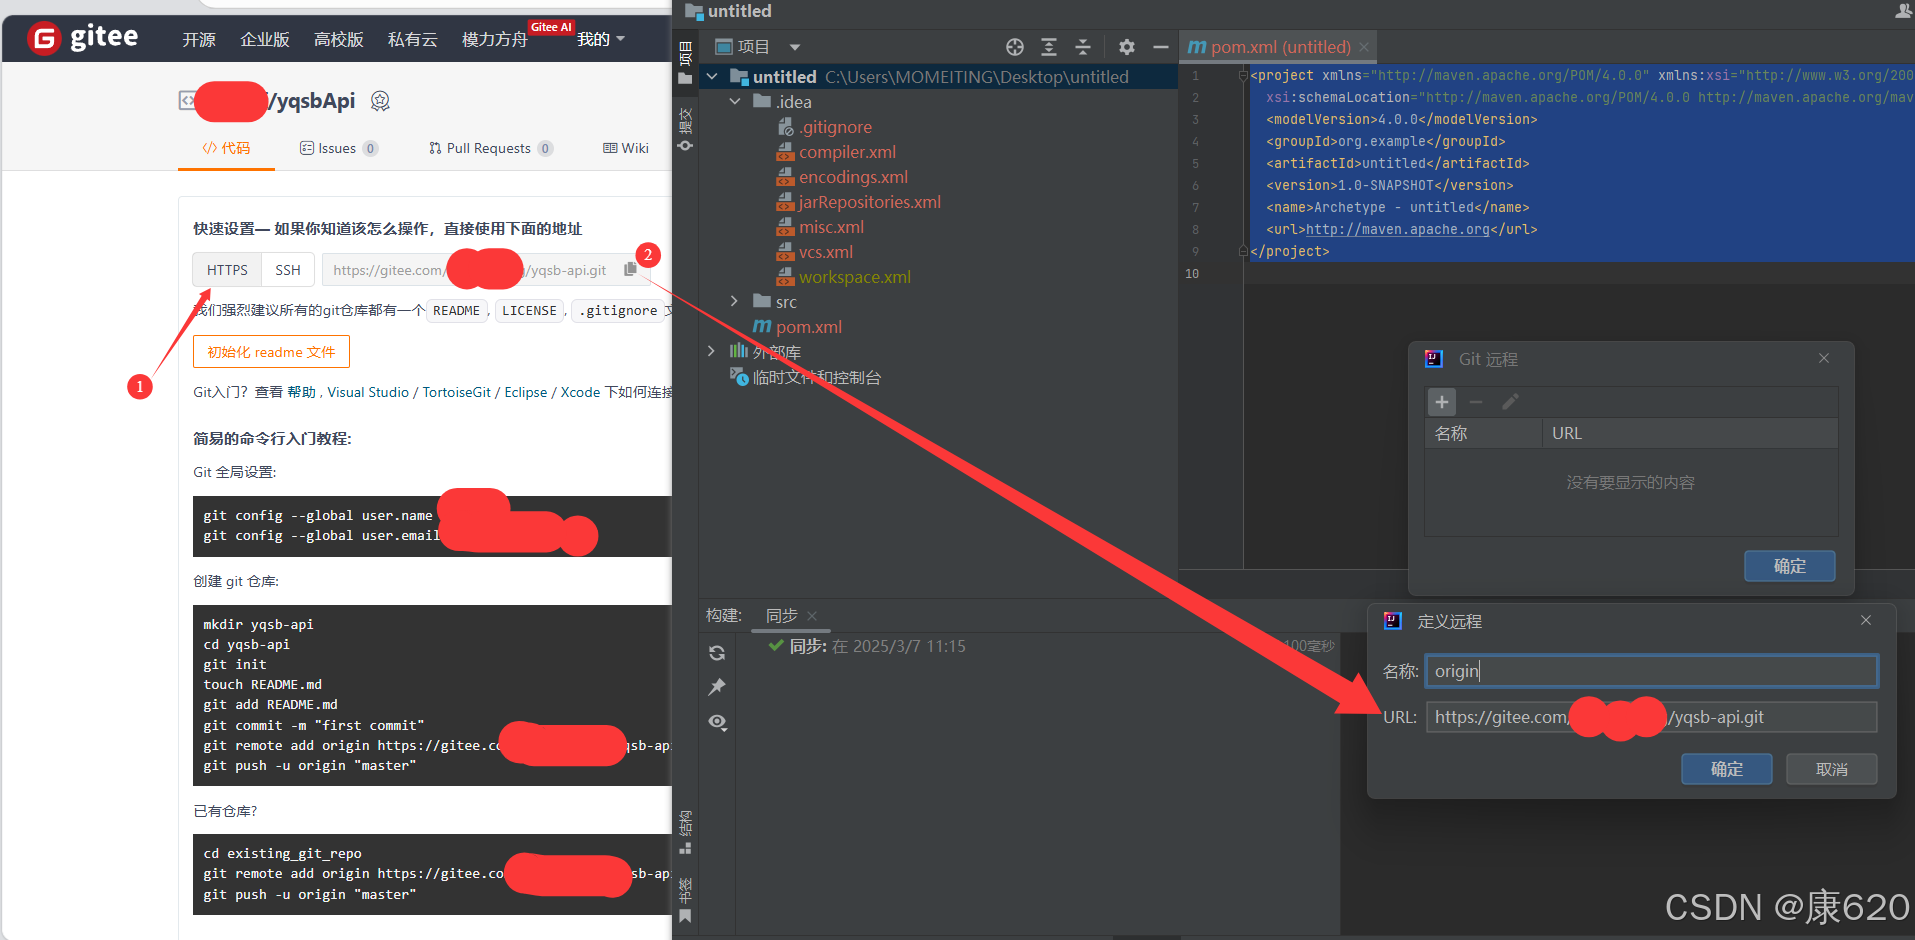Click the expand all icon in project panel
The width and height of the screenshot is (1915, 940).
pyautogui.click(x=1049, y=47)
